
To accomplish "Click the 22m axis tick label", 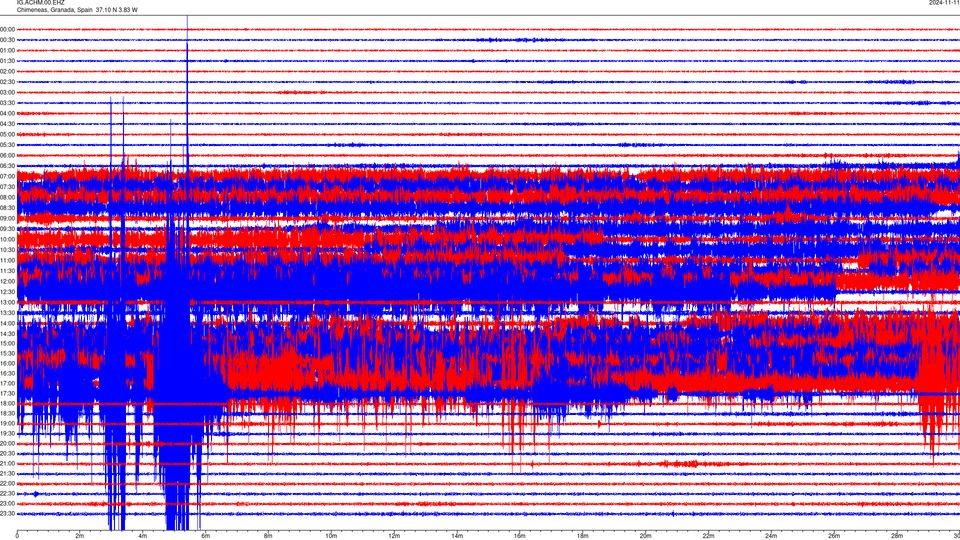I will point(708,536).
